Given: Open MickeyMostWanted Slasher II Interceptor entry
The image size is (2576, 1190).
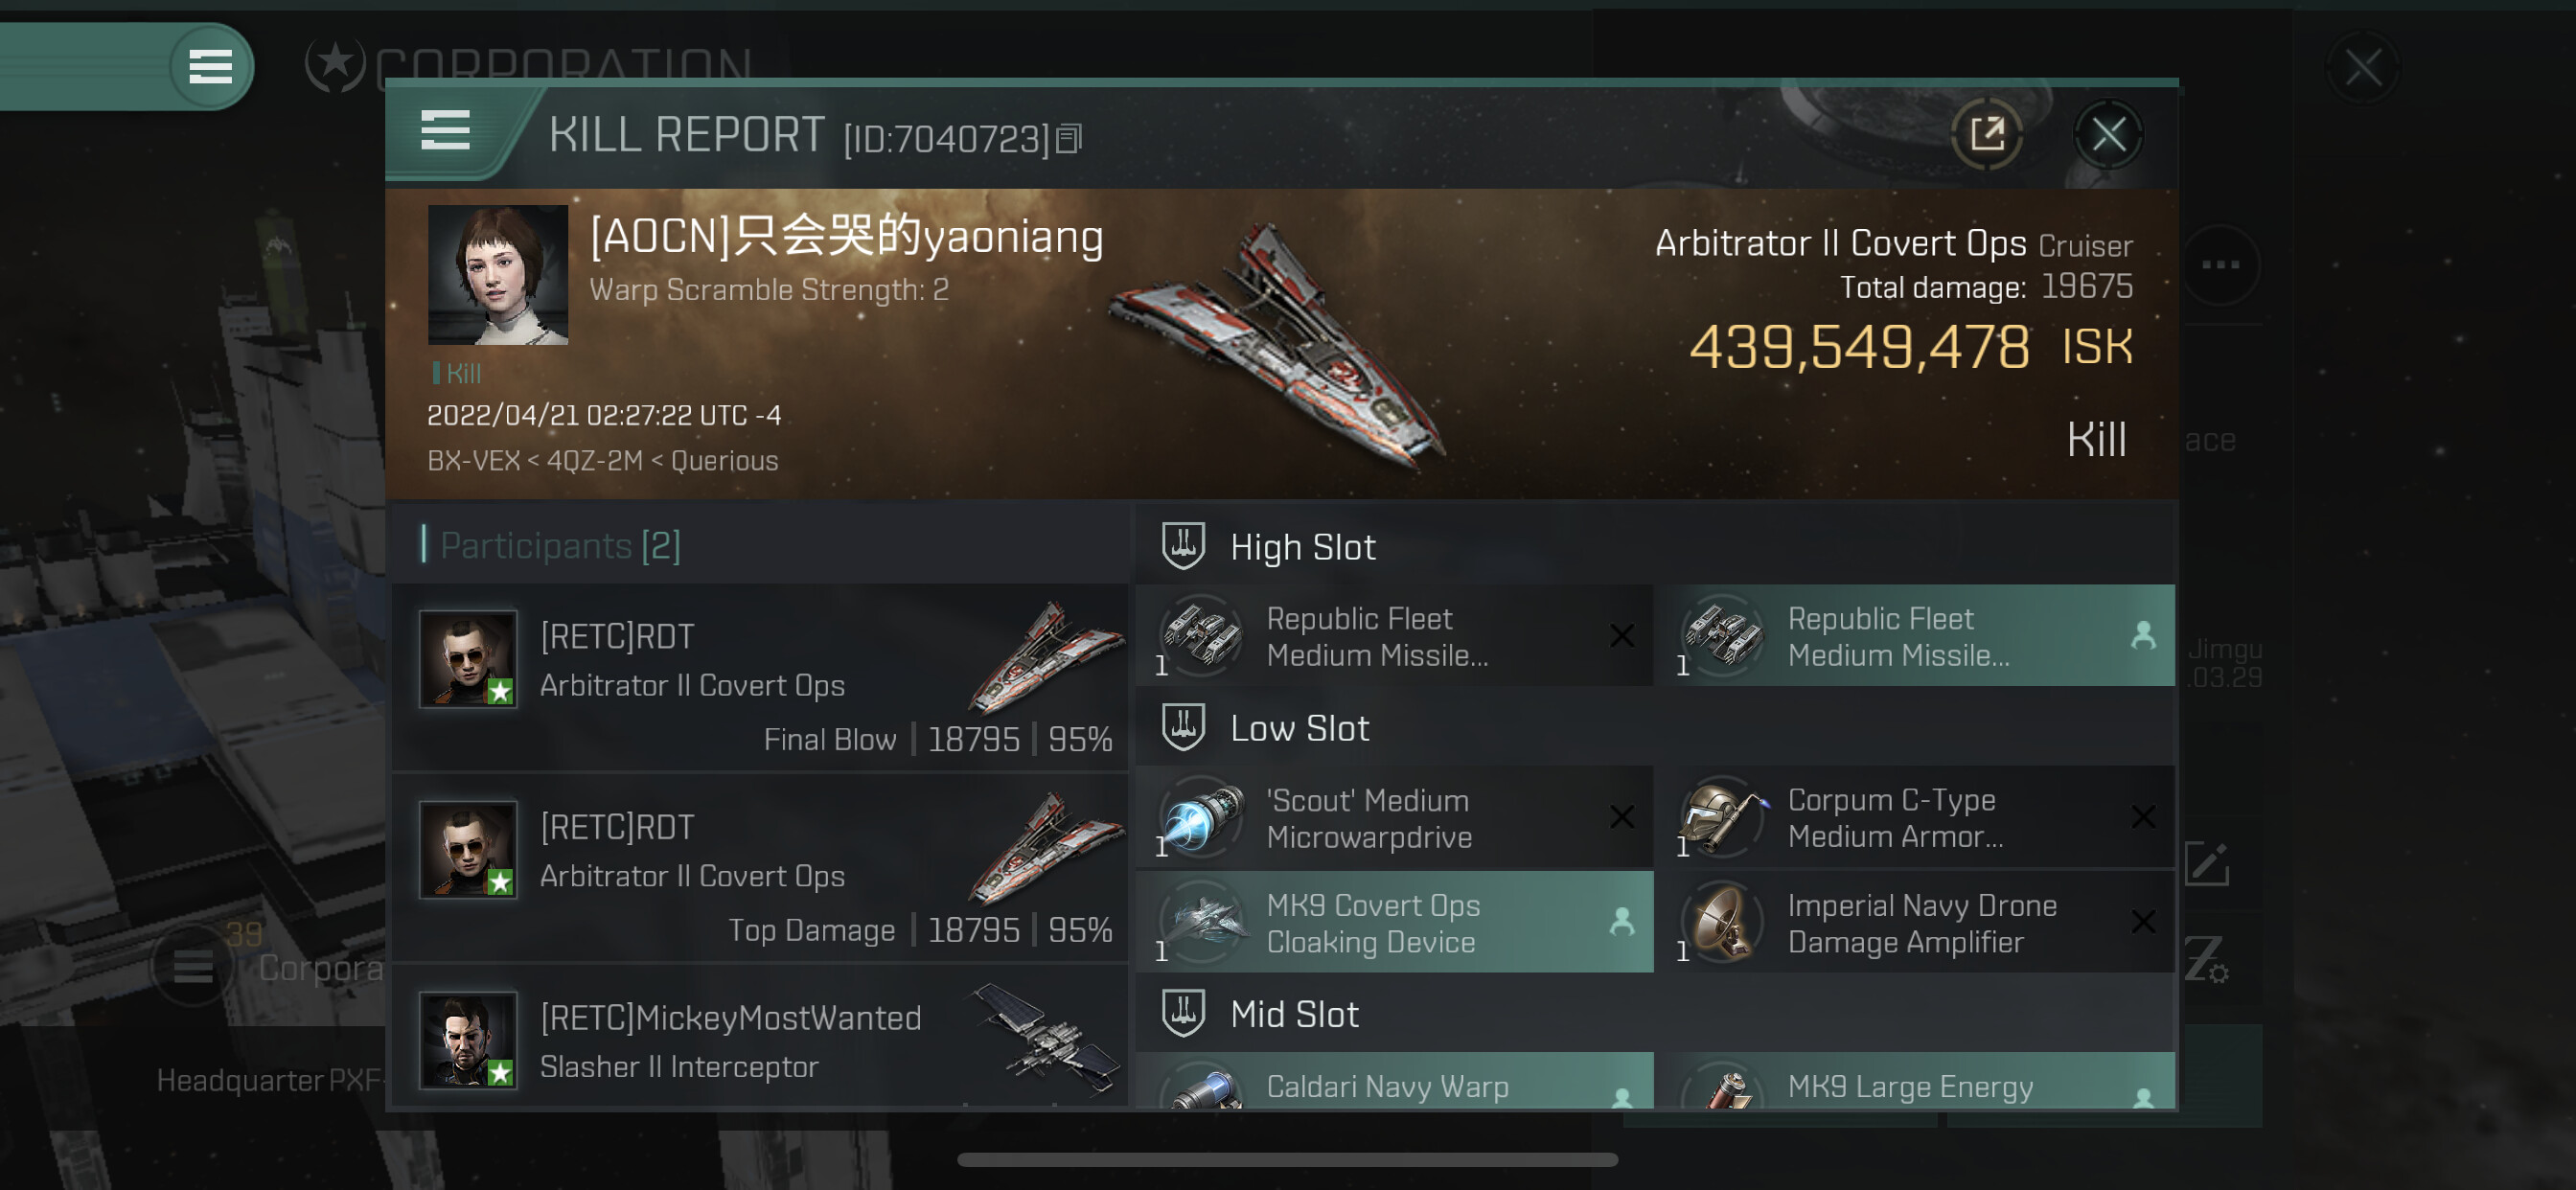Looking at the screenshot, I should tap(761, 1038).
